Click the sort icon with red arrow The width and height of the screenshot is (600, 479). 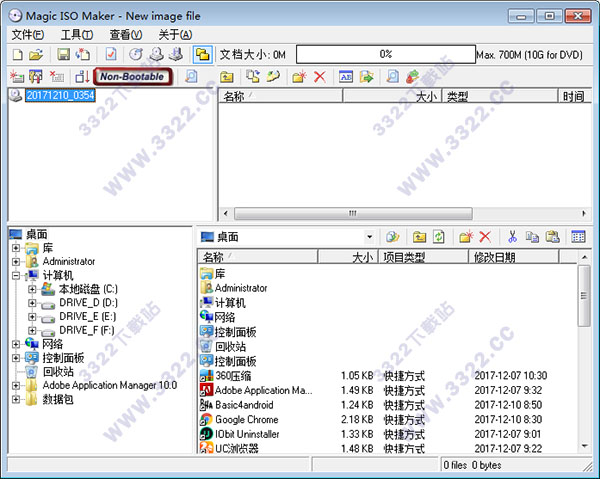82,77
